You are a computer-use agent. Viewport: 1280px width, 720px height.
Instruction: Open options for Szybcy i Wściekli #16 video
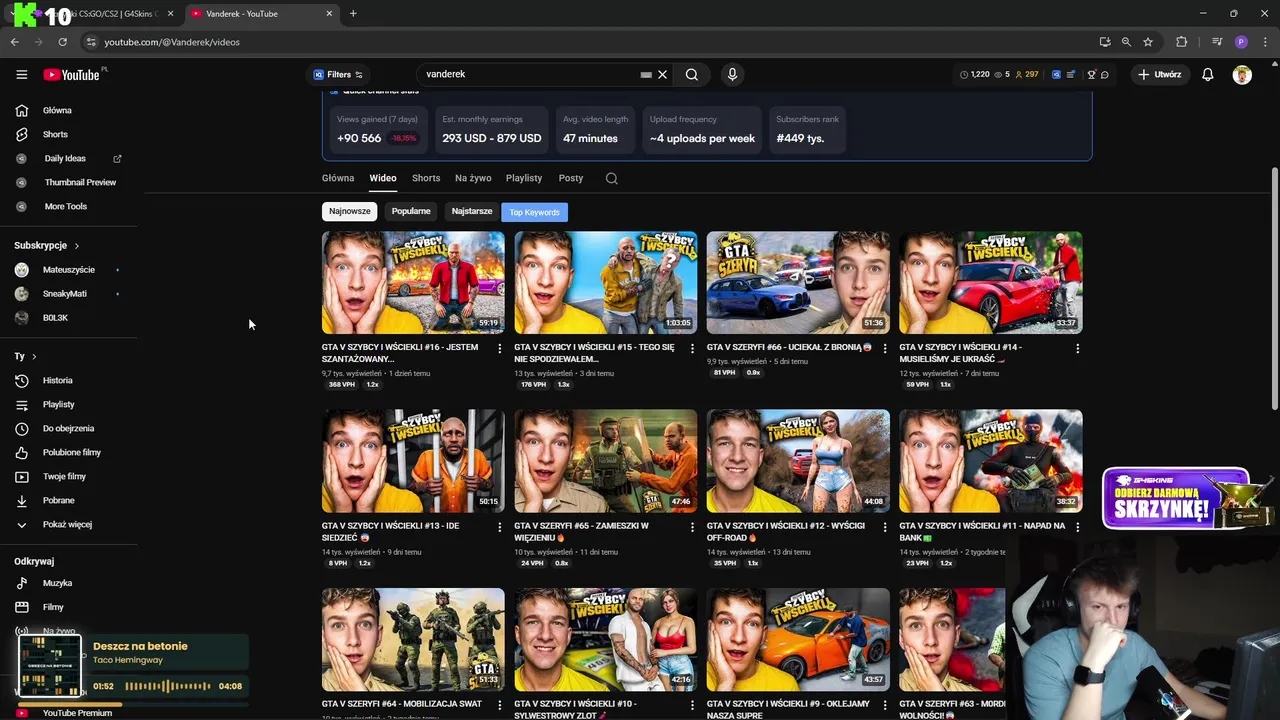coord(500,348)
